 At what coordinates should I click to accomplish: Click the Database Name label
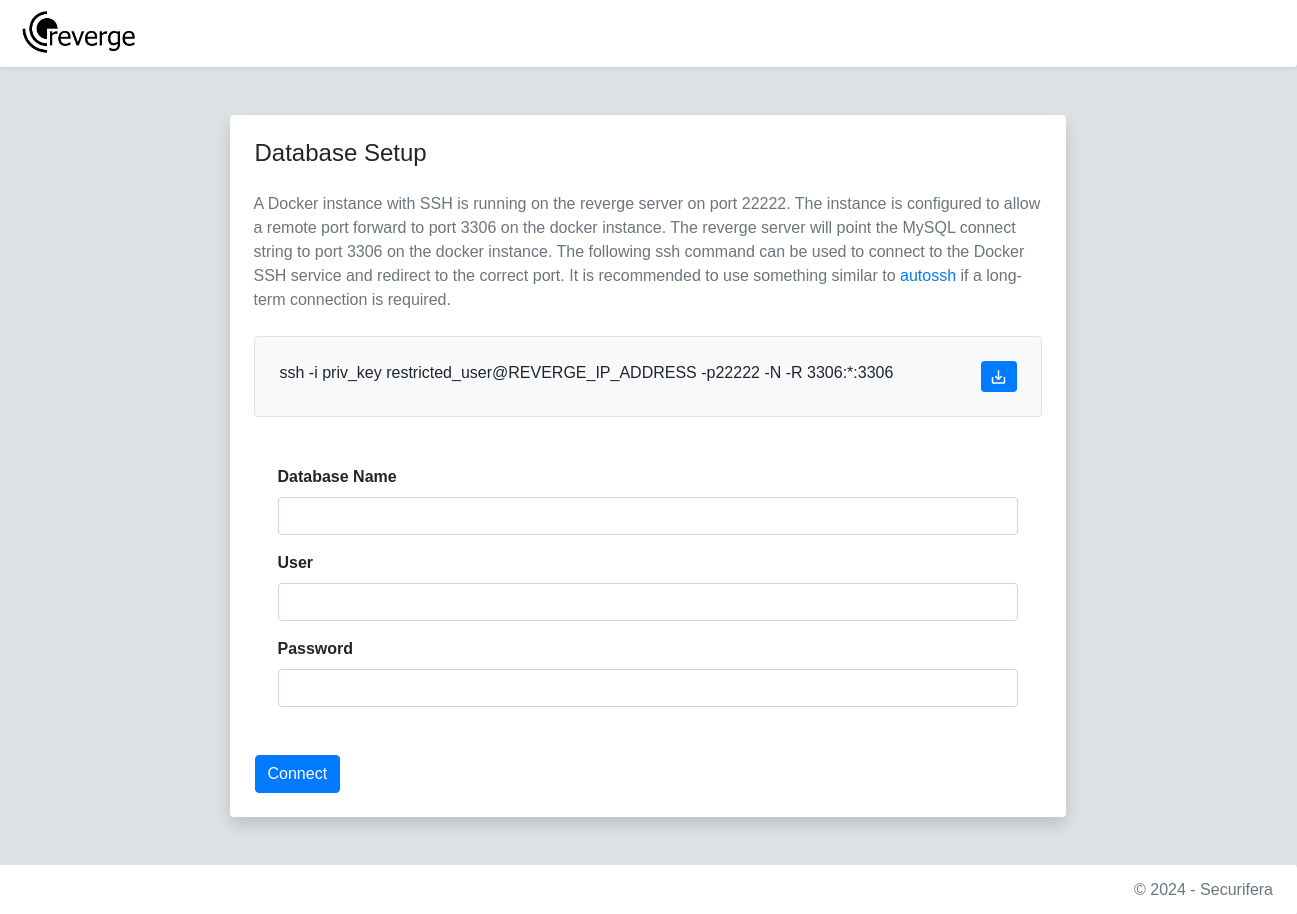pyautogui.click(x=337, y=476)
